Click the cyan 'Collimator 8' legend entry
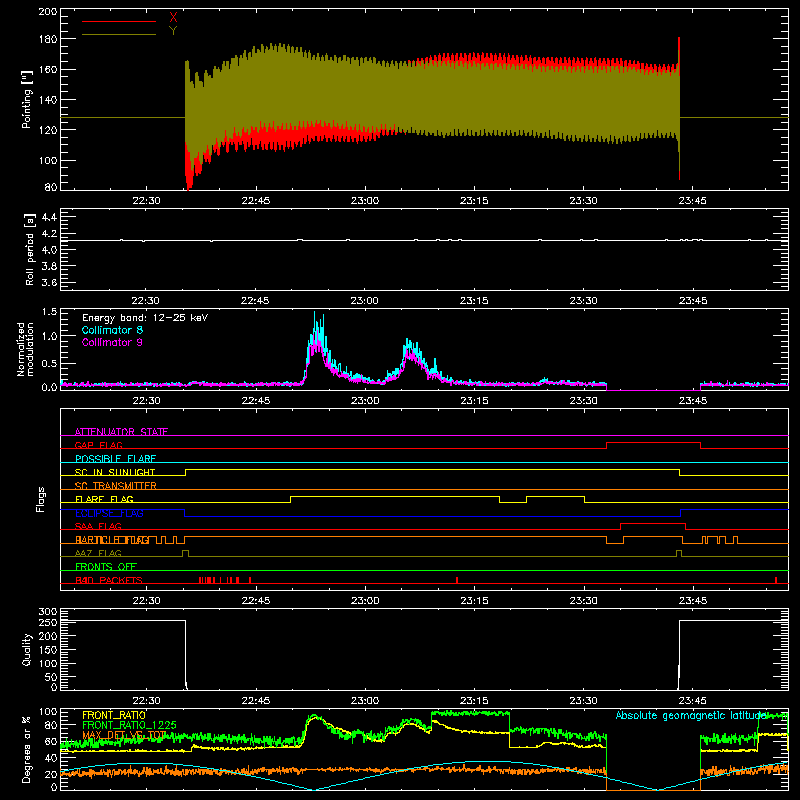Viewport: 800px width, 800px height. point(112,330)
